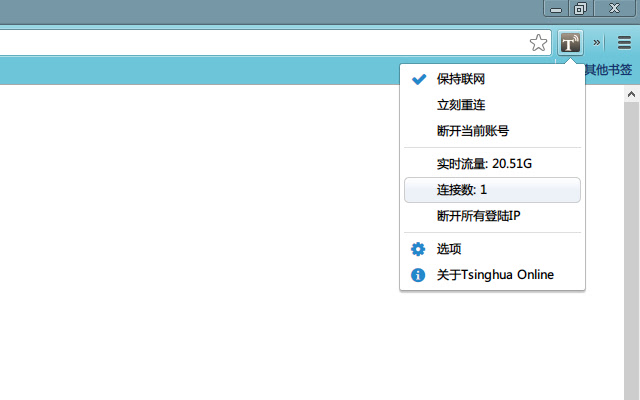The width and height of the screenshot is (640, 400).
Task: Open 关于Tsinghua Online info item
Action: [x=492, y=275]
